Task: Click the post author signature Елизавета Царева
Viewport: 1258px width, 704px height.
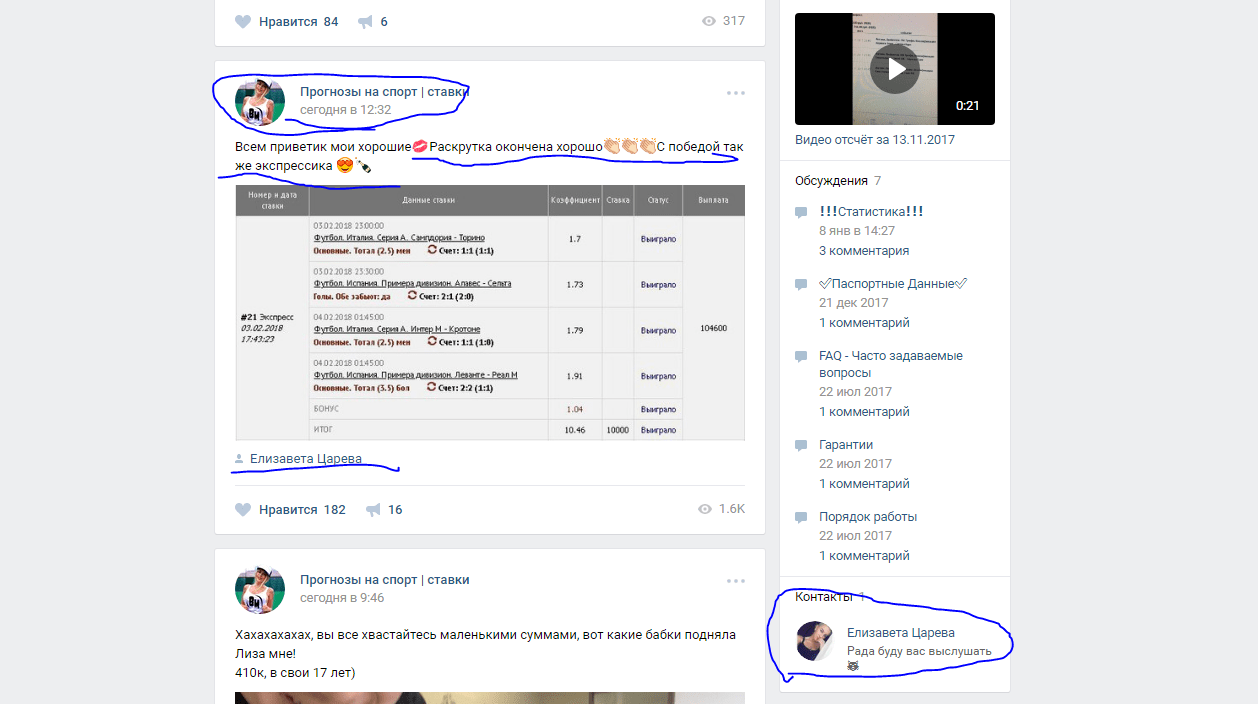Action: [306, 459]
